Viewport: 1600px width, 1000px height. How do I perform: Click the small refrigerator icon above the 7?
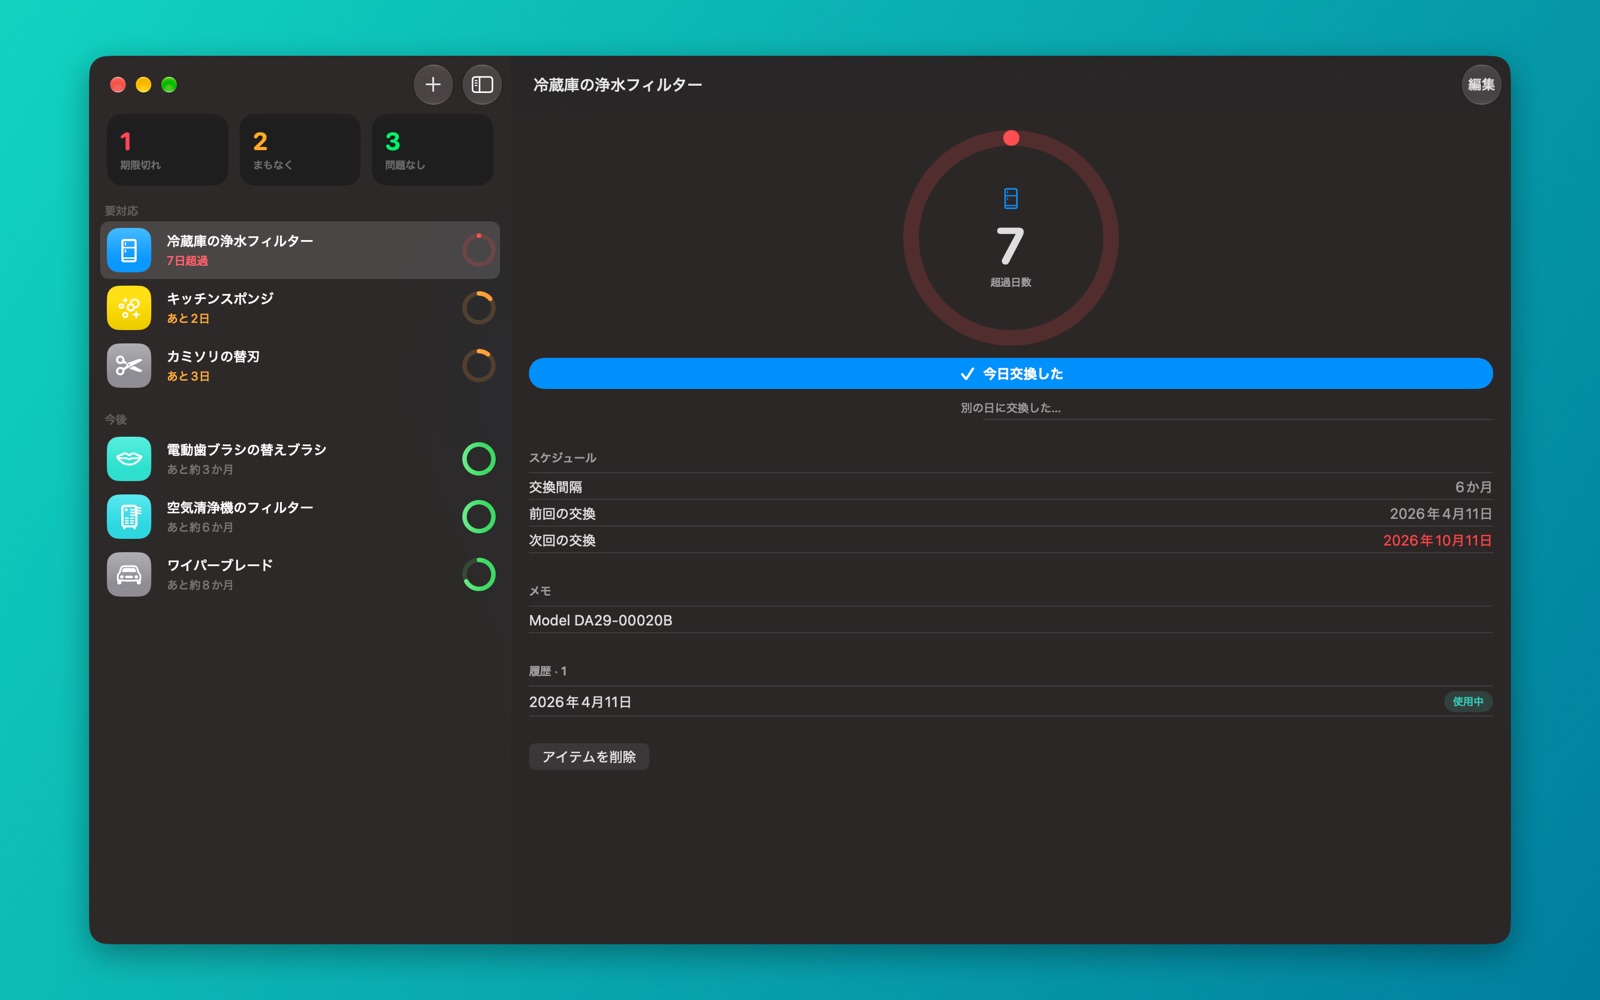(x=1011, y=199)
